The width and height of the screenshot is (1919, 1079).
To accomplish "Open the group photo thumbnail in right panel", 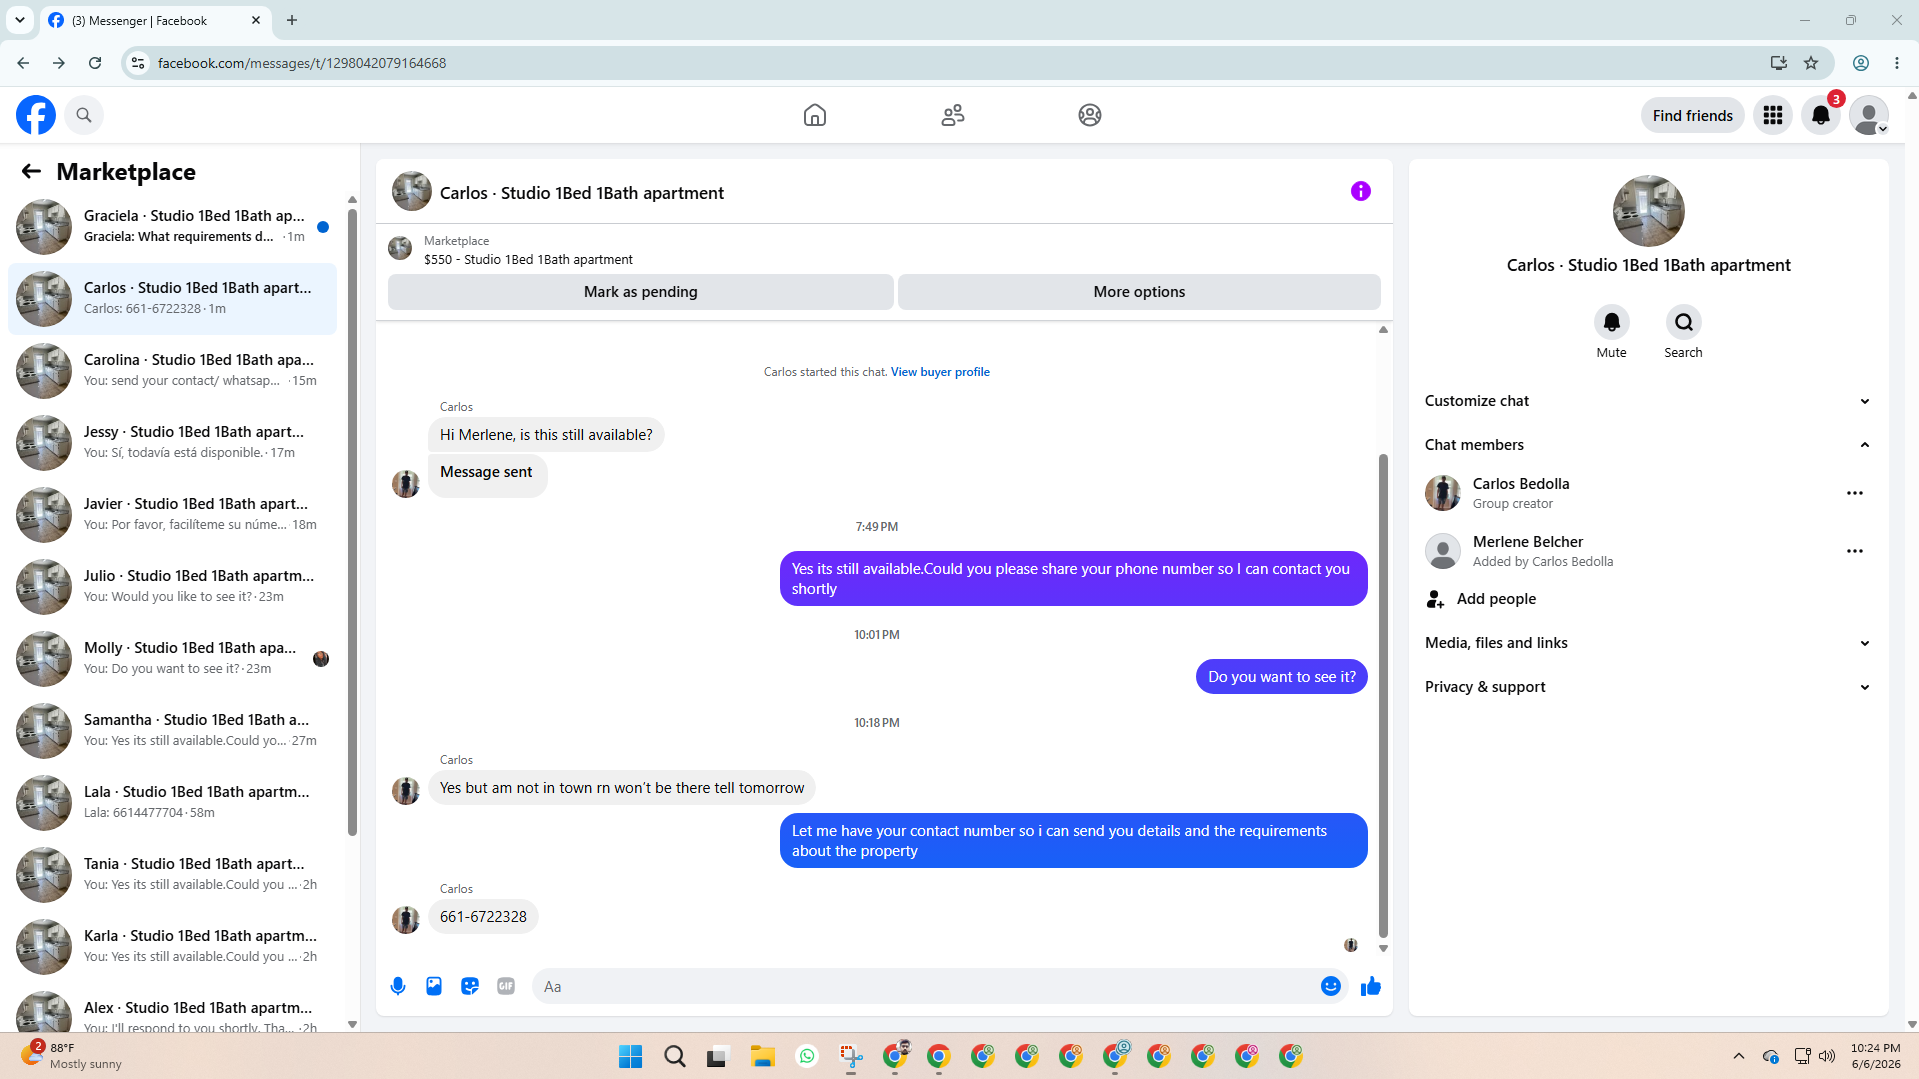I will (1648, 211).
